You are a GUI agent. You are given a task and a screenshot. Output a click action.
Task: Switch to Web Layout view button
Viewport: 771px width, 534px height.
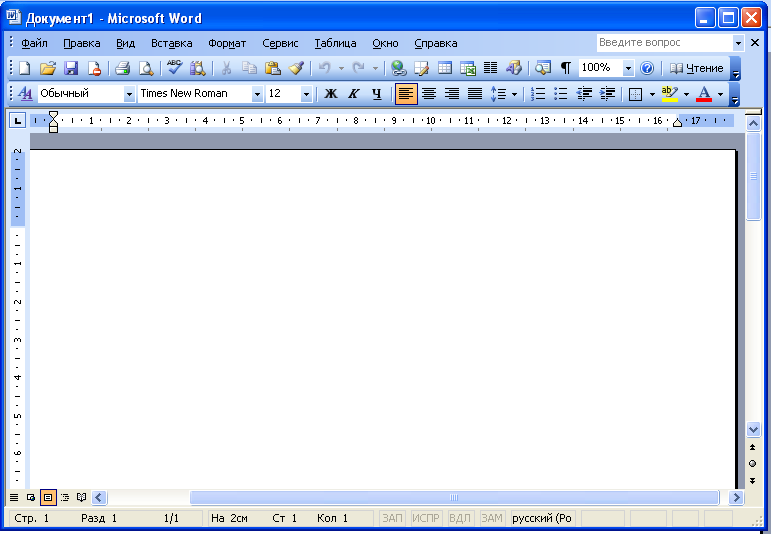point(31,497)
